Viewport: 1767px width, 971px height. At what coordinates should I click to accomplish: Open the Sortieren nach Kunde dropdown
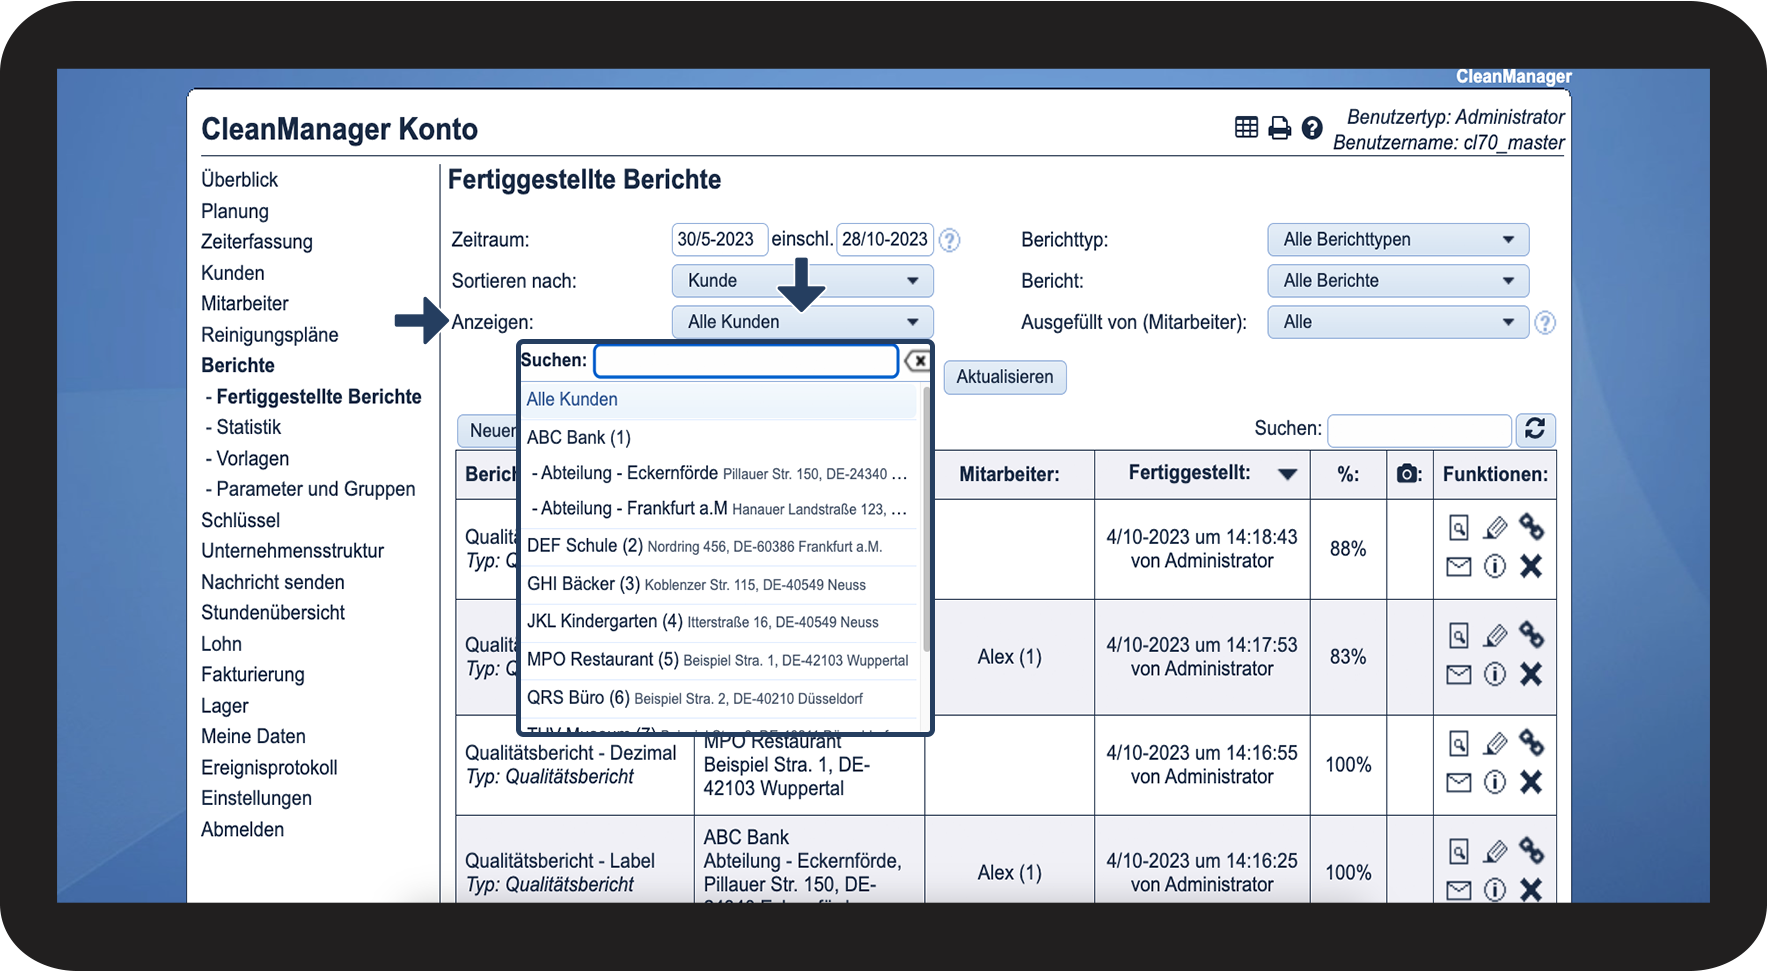click(802, 281)
